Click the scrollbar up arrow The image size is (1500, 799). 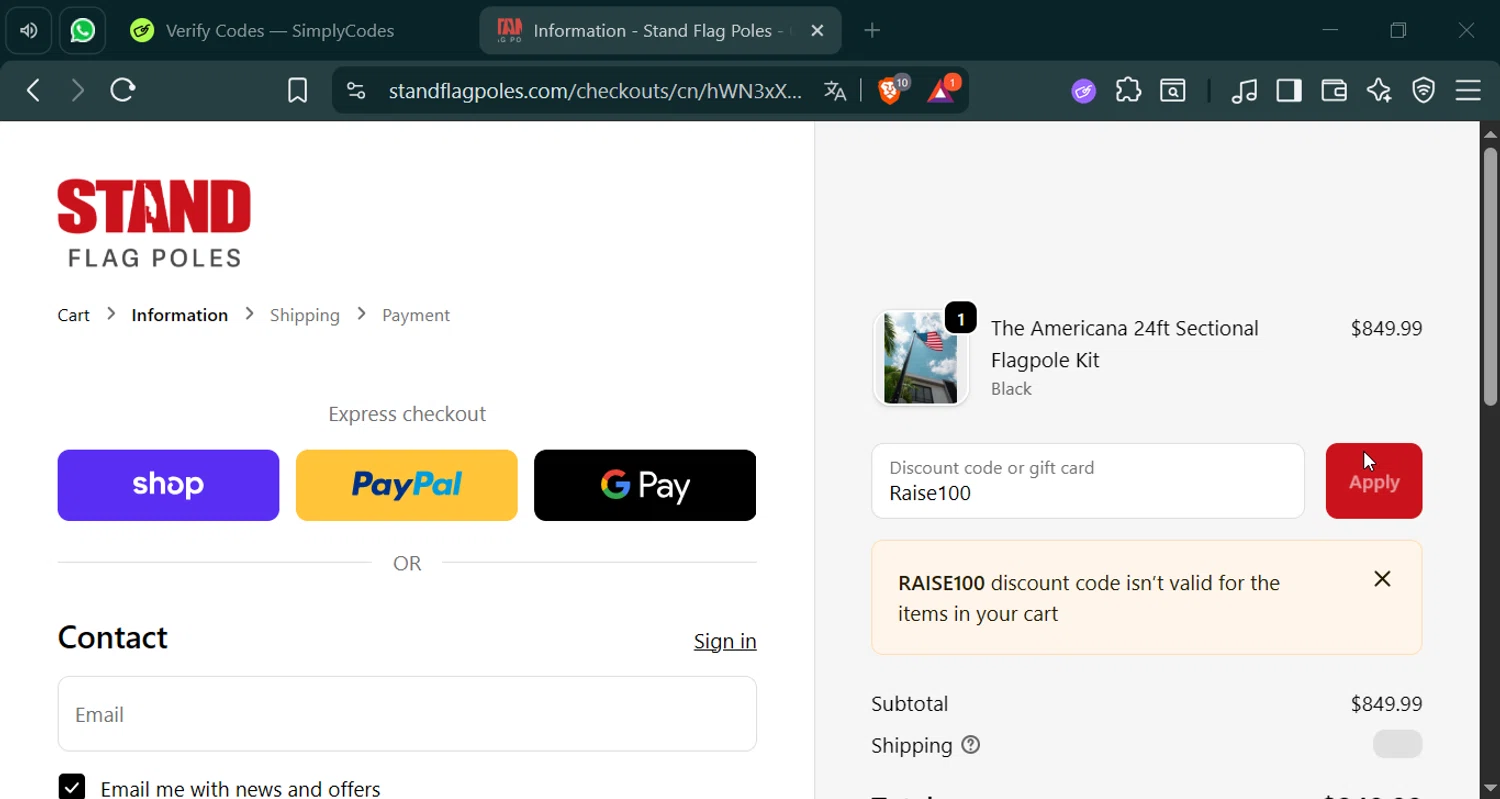pos(1490,133)
